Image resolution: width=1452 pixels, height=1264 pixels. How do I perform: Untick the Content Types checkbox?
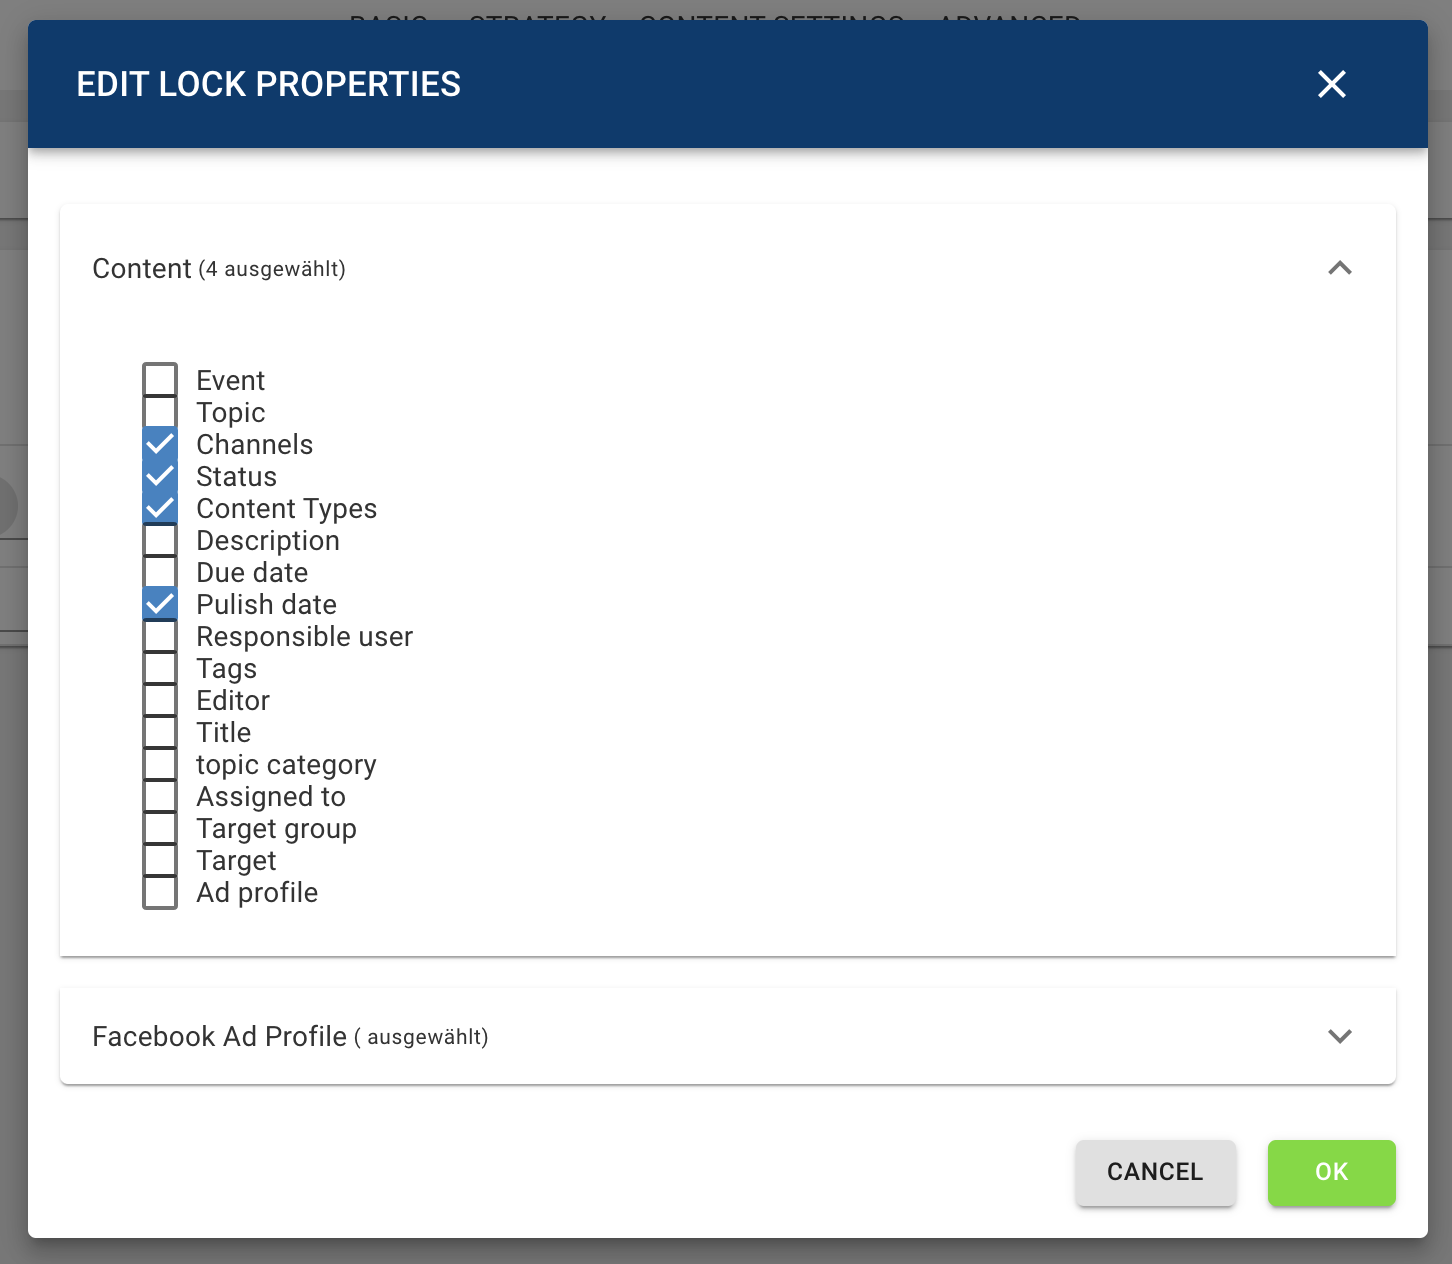tap(160, 508)
